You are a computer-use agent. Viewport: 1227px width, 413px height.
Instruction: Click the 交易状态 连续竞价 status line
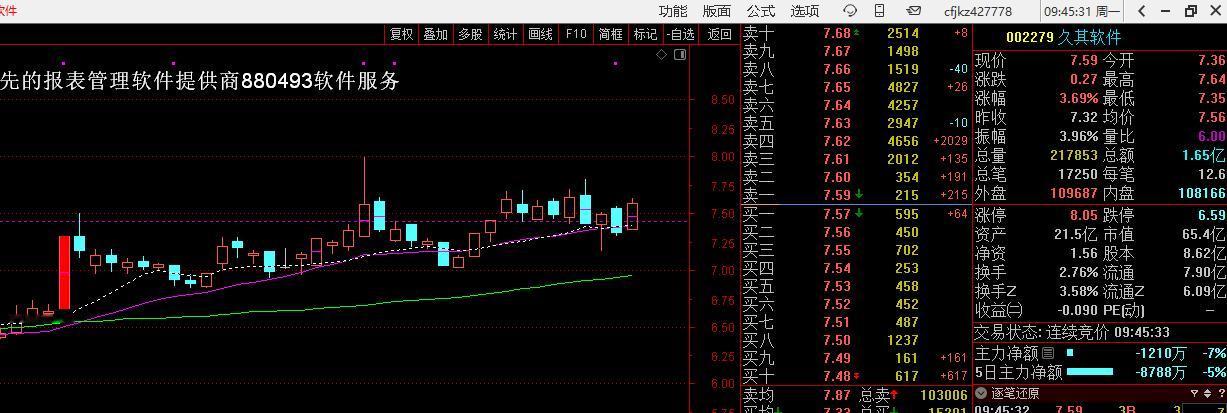(x=1072, y=332)
